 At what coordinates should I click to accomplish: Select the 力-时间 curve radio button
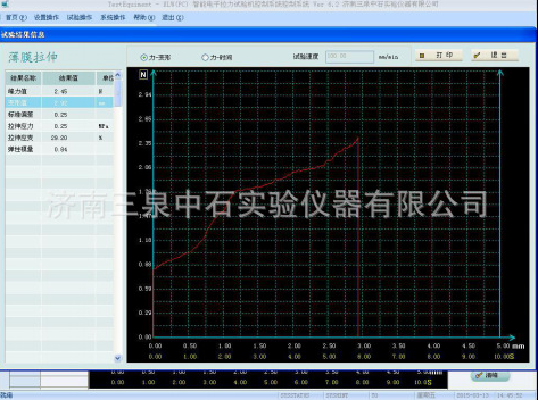pyautogui.click(x=205, y=57)
